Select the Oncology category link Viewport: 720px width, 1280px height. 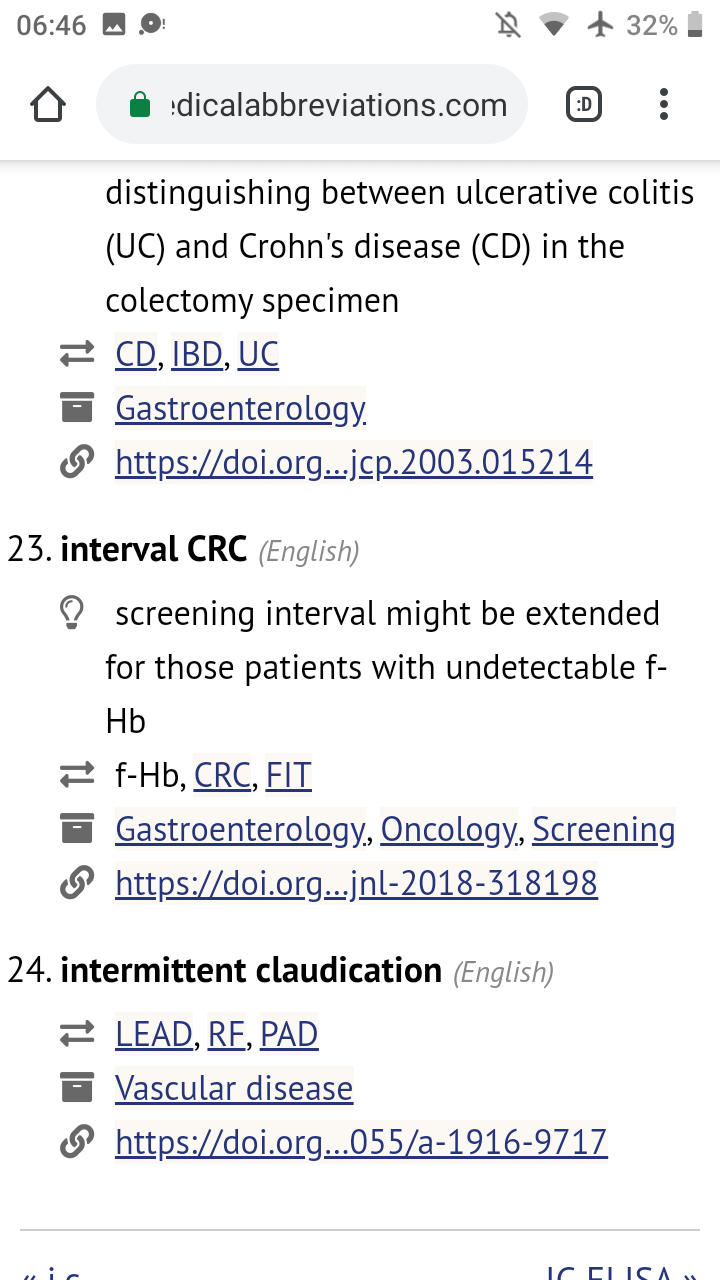(448, 829)
